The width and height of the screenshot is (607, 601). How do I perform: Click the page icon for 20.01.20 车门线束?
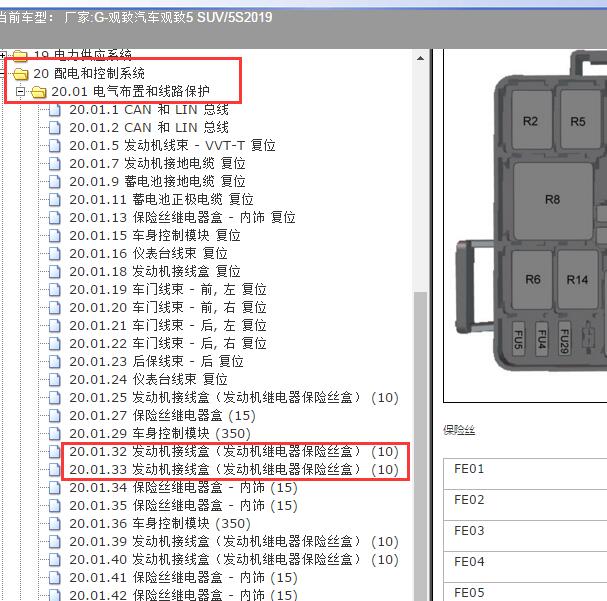55,307
